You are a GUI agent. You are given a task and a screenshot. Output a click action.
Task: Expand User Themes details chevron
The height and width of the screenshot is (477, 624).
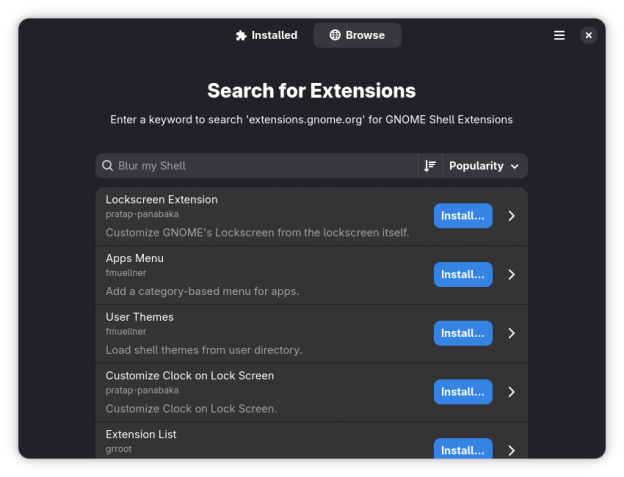pyautogui.click(x=512, y=333)
